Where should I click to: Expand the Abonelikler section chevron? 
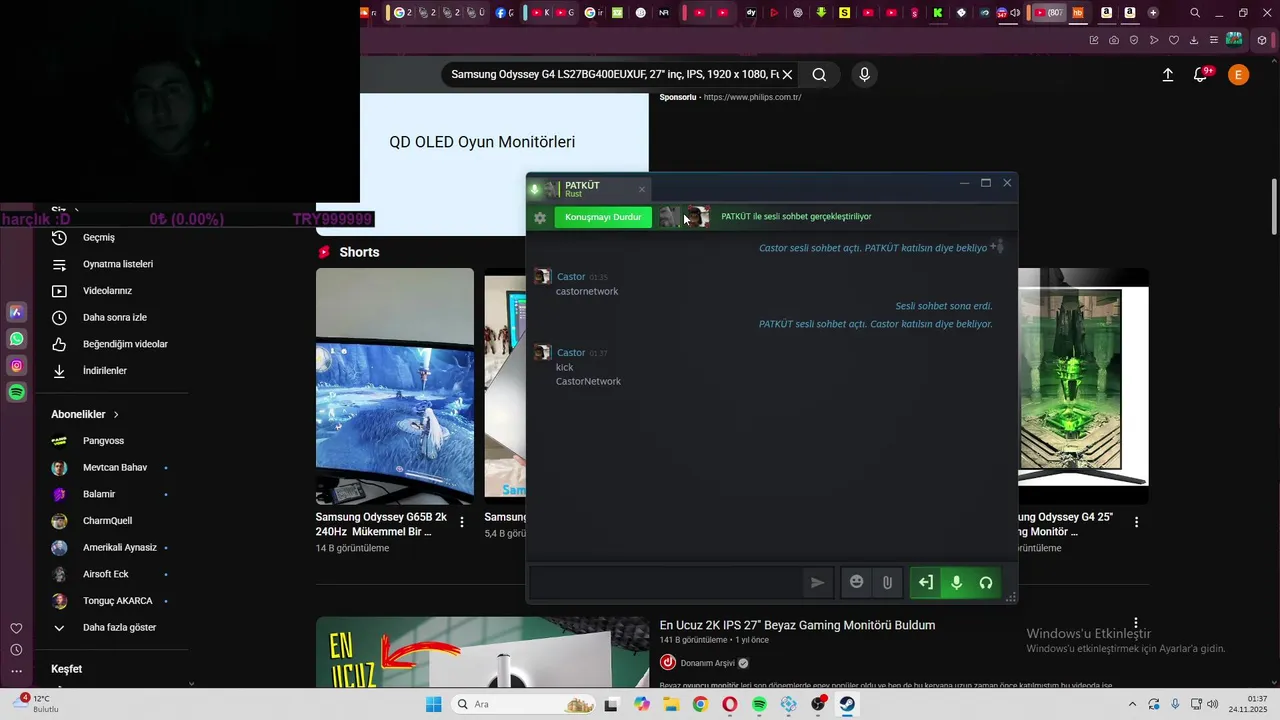(x=116, y=414)
